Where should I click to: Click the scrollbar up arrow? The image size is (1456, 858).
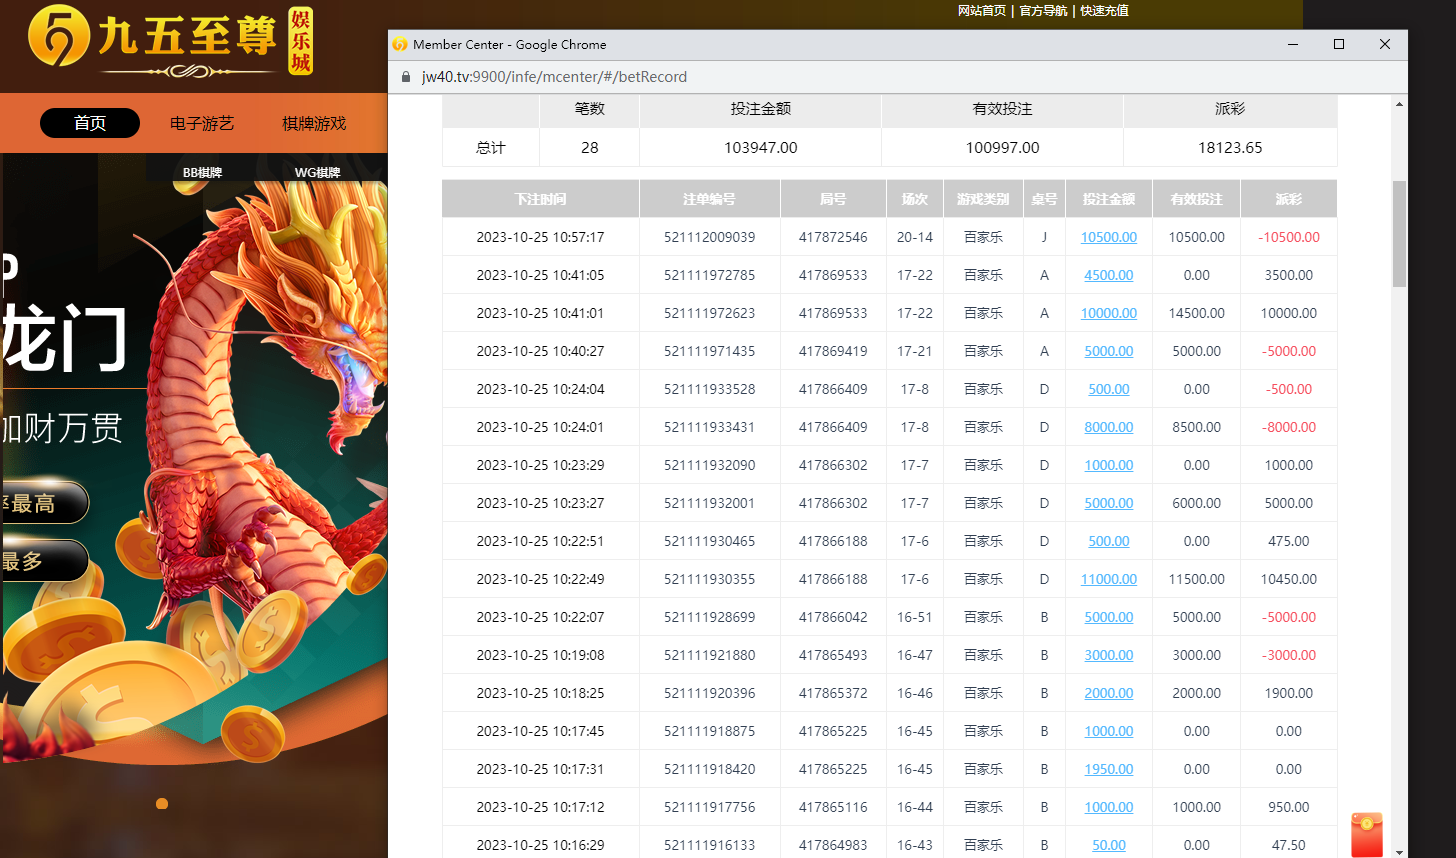(1399, 104)
